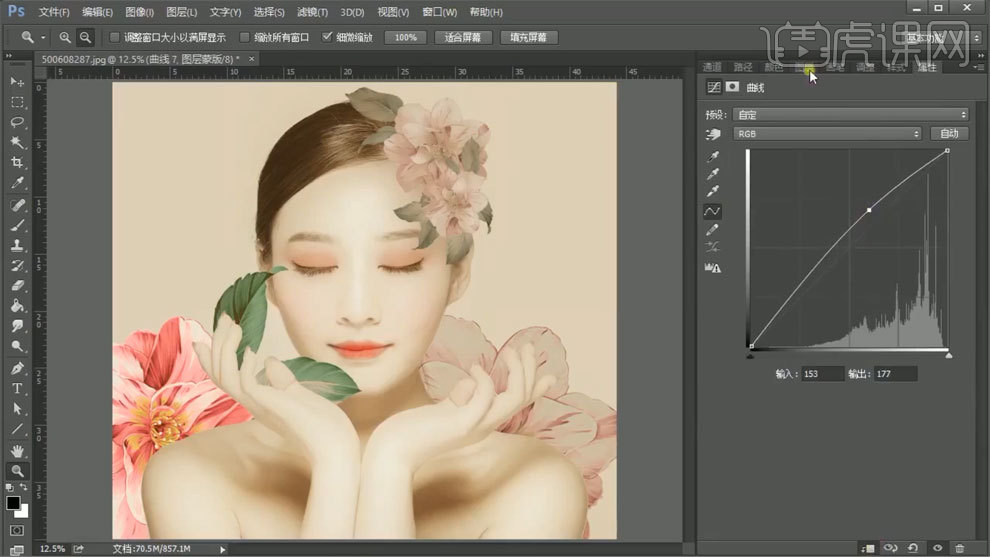The image size is (990, 557).
Task: Open the RGB channel dropdown
Action: [x=826, y=133]
